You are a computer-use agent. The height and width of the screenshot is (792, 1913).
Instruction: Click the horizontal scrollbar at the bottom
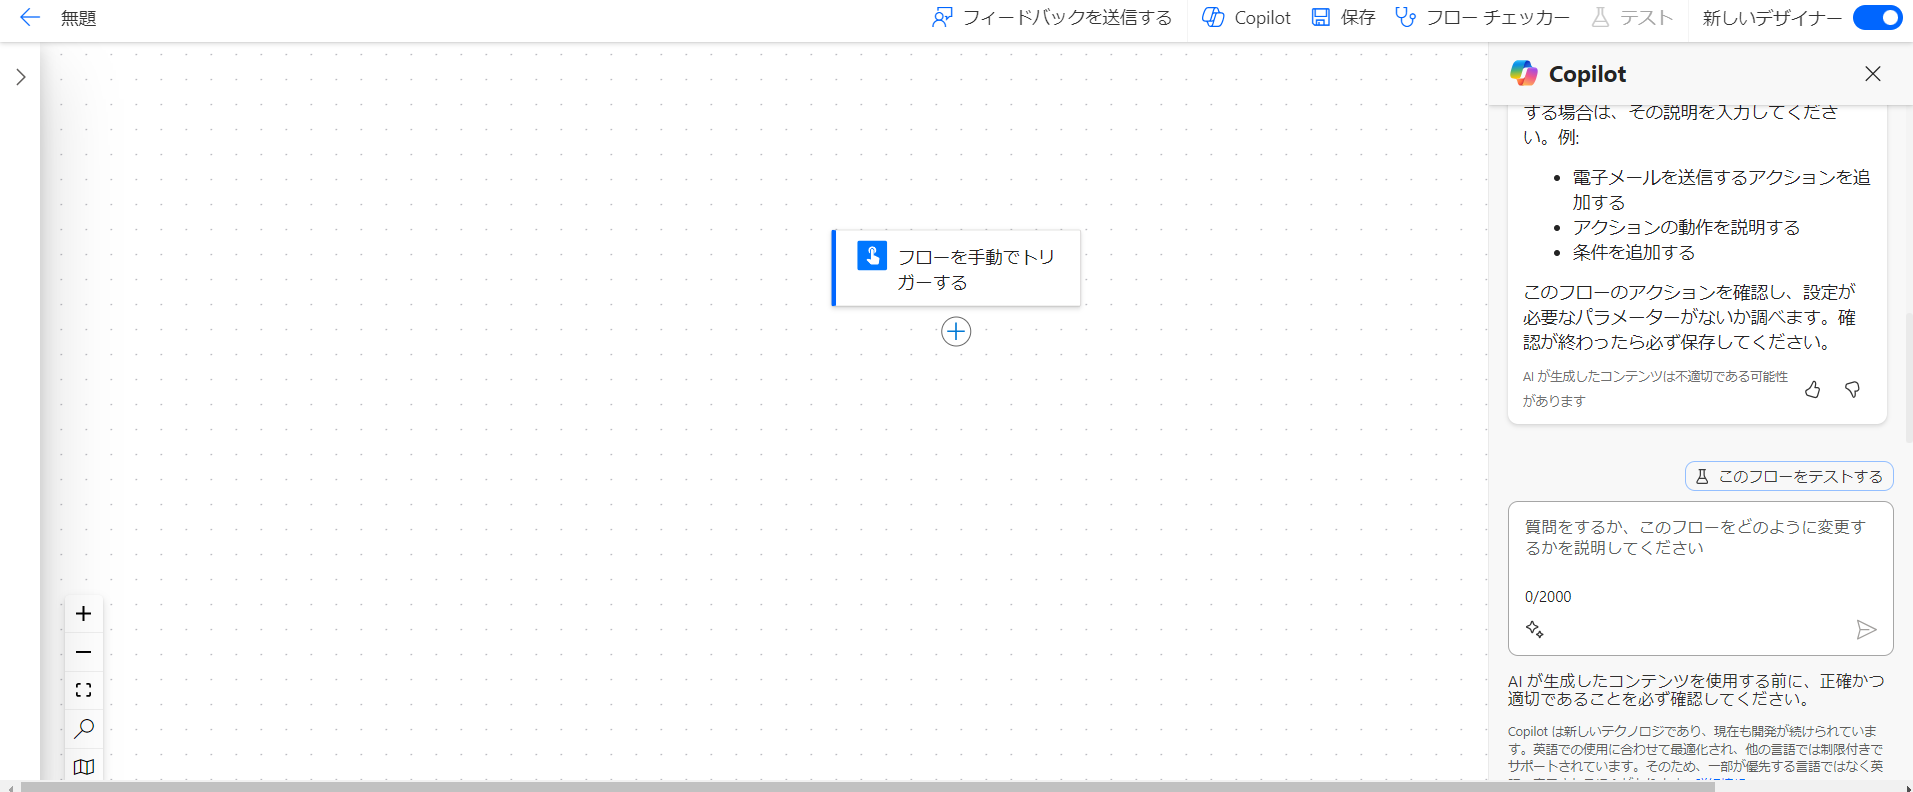point(868,787)
